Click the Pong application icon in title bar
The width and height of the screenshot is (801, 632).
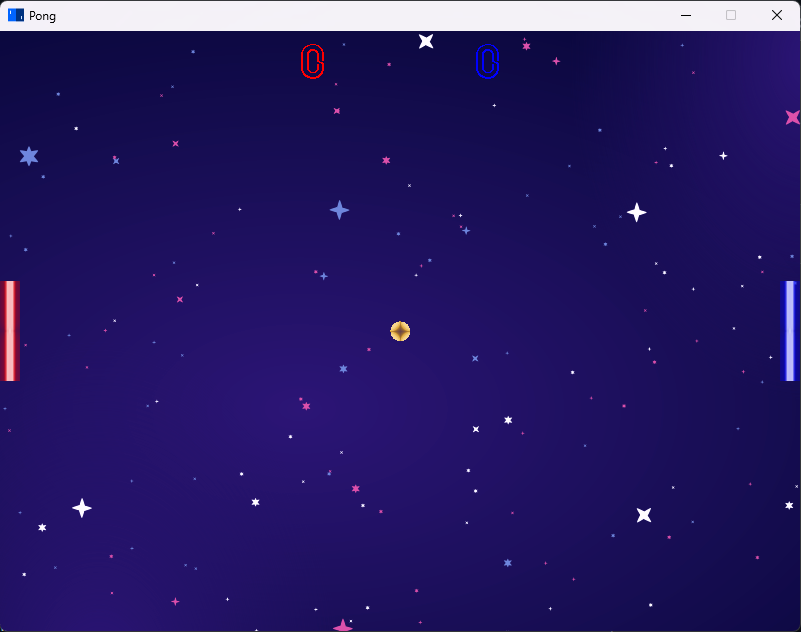[14, 15]
